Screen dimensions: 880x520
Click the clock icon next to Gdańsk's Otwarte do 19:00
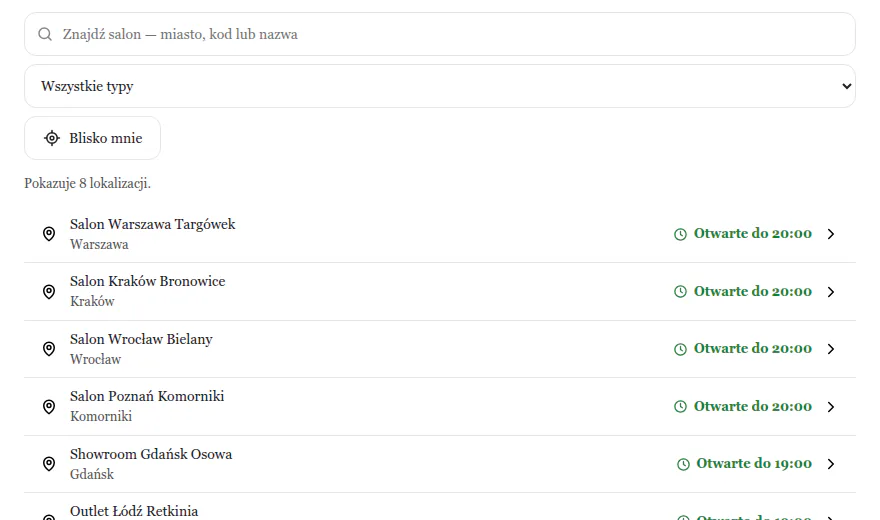click(x=683, y=464)
